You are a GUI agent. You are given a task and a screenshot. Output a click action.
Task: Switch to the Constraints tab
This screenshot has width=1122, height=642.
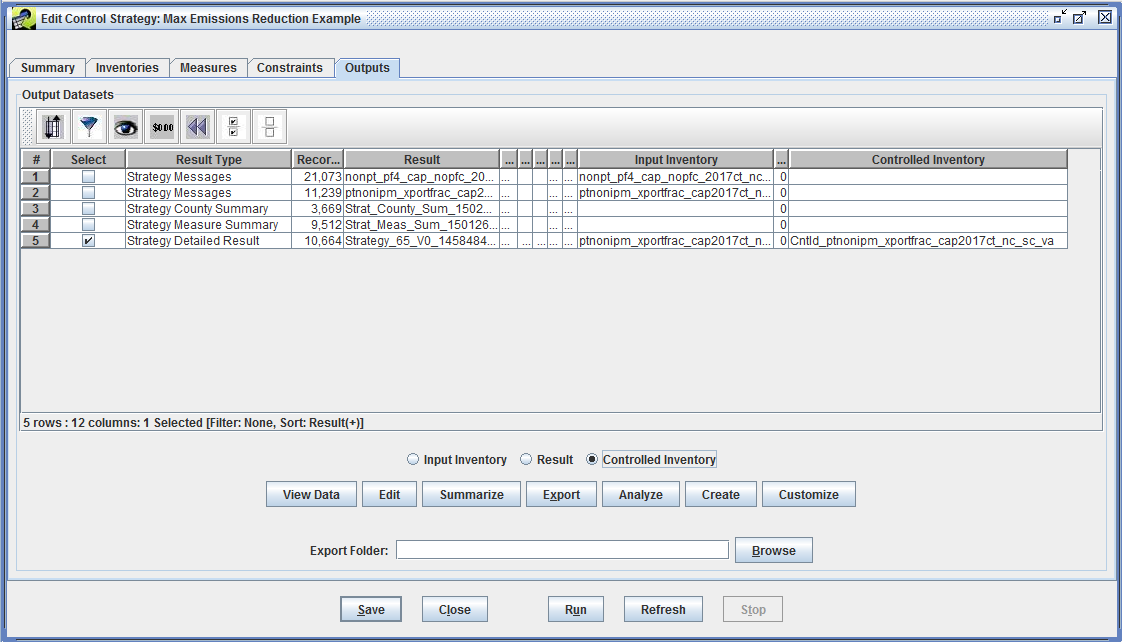pos(290,68)
